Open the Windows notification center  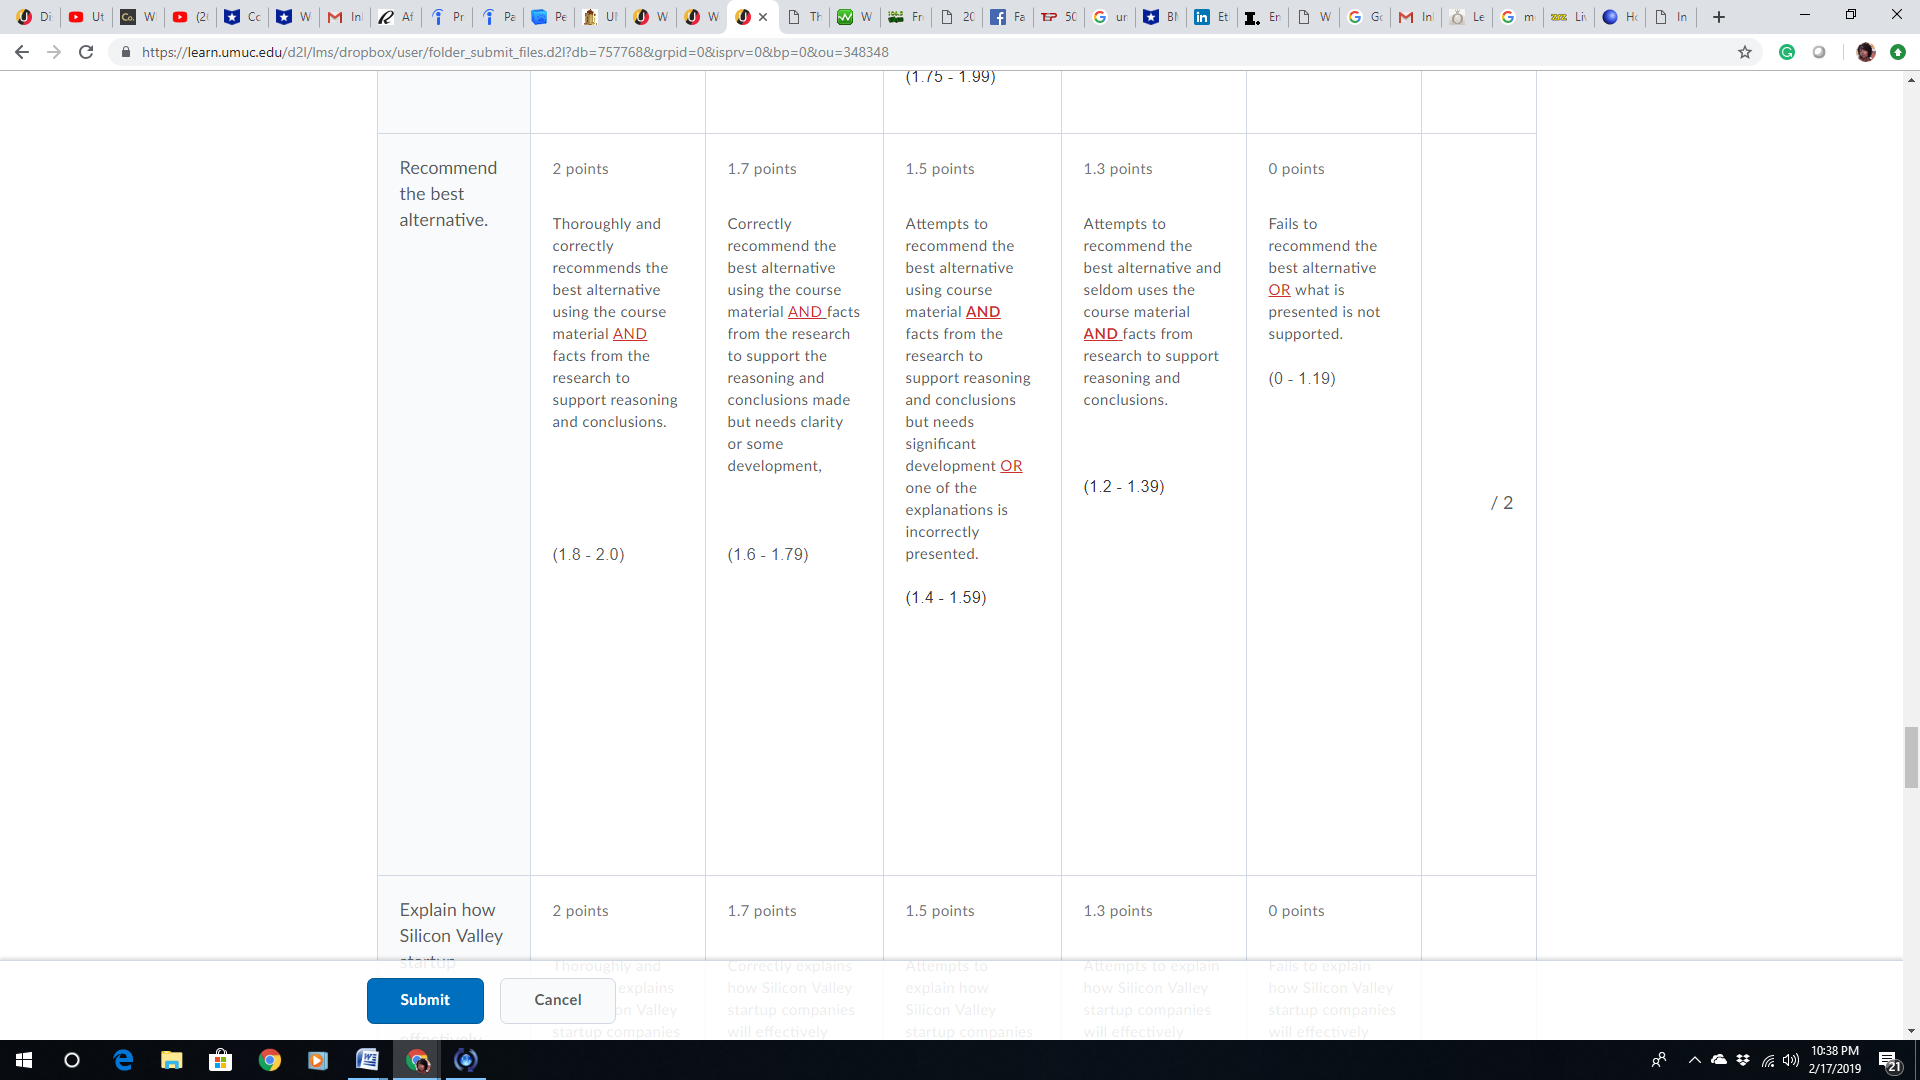(x=1888, y=1060)
